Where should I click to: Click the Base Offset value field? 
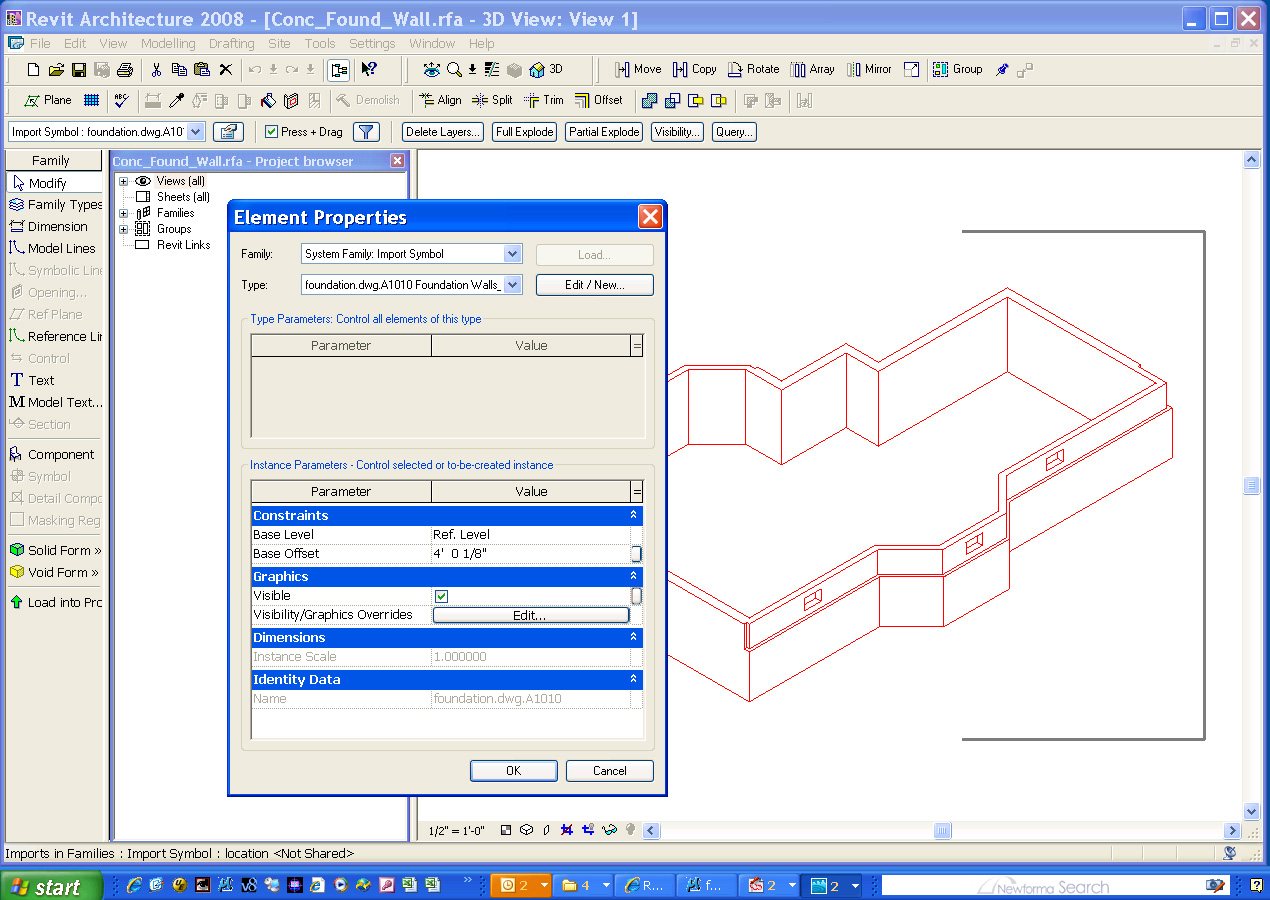530,554
